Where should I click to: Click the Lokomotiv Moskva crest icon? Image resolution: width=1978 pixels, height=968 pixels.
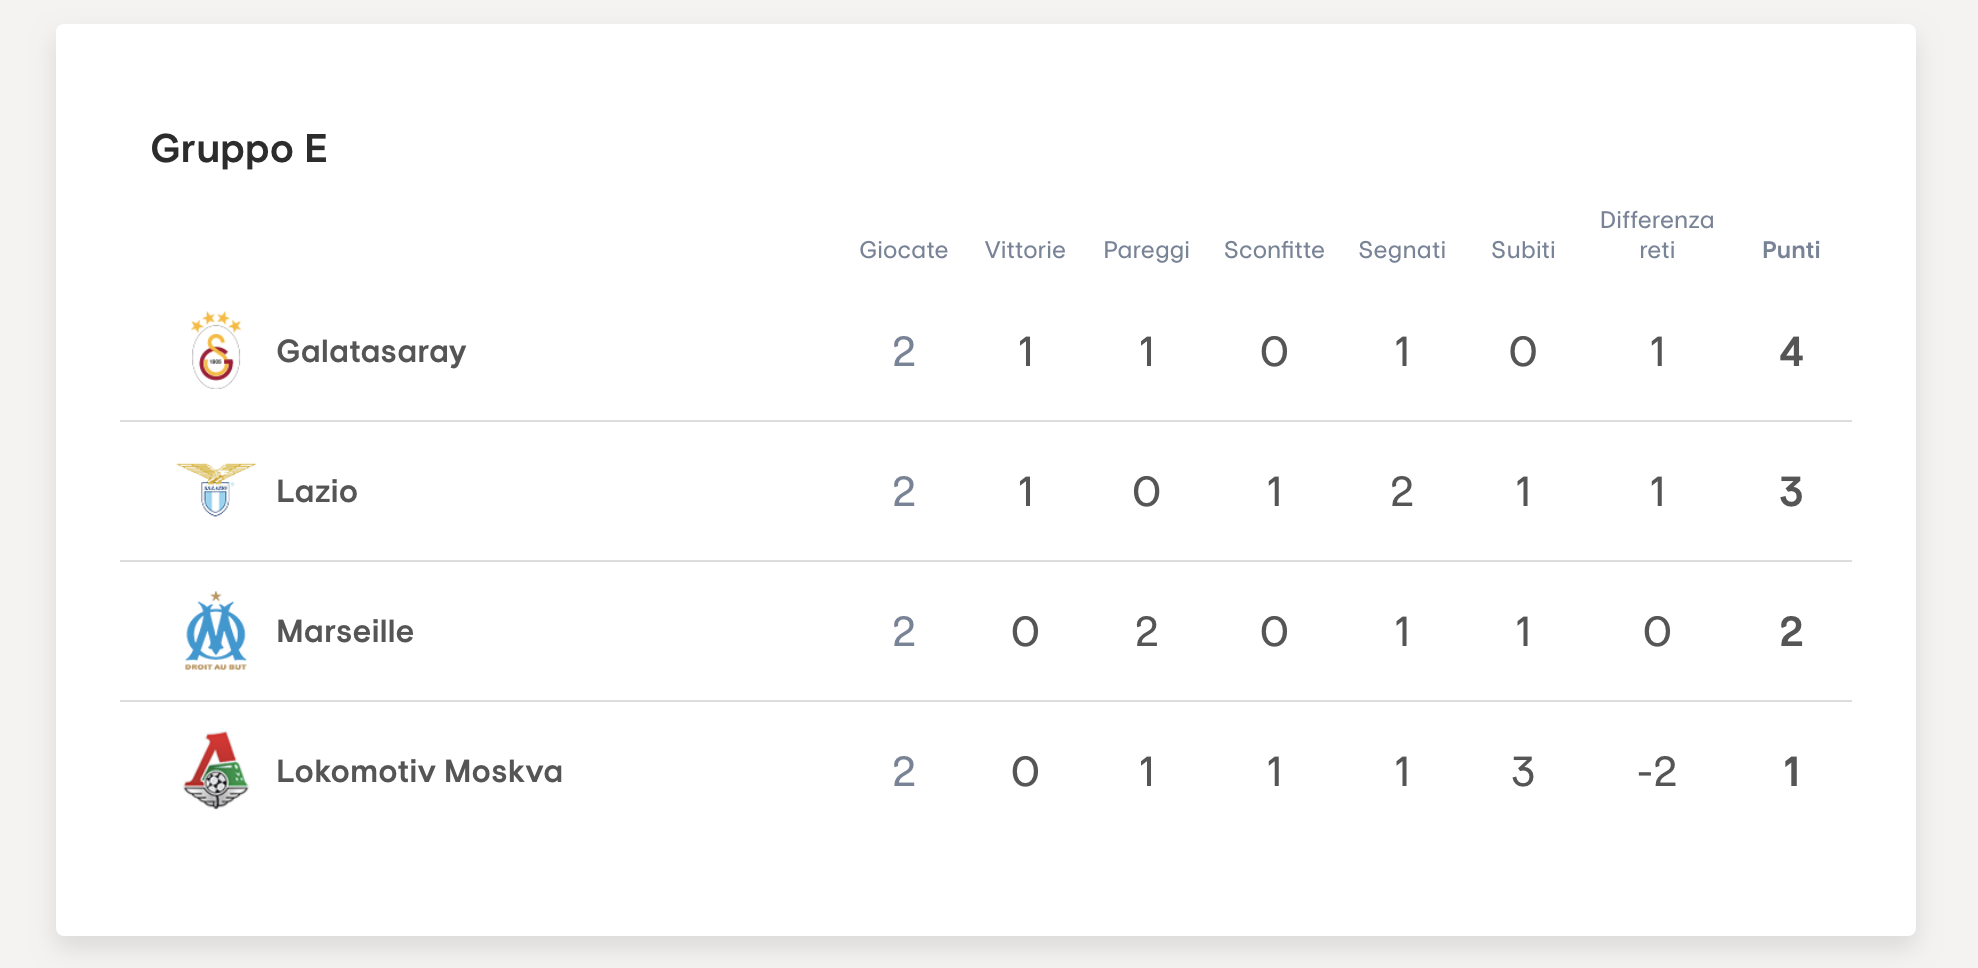point(216,770)
